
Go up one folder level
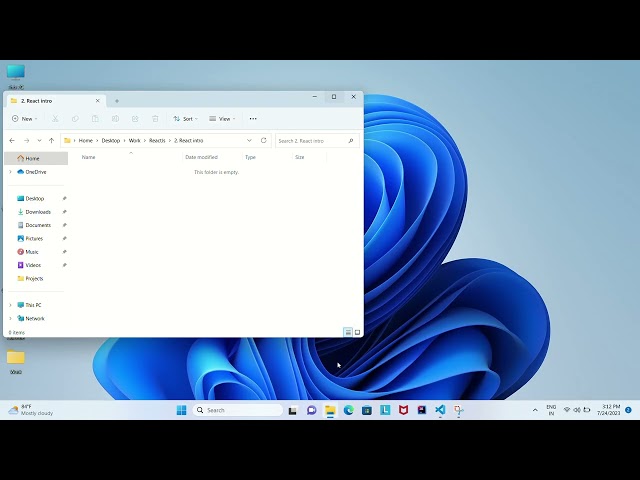(x=51, y=140)
